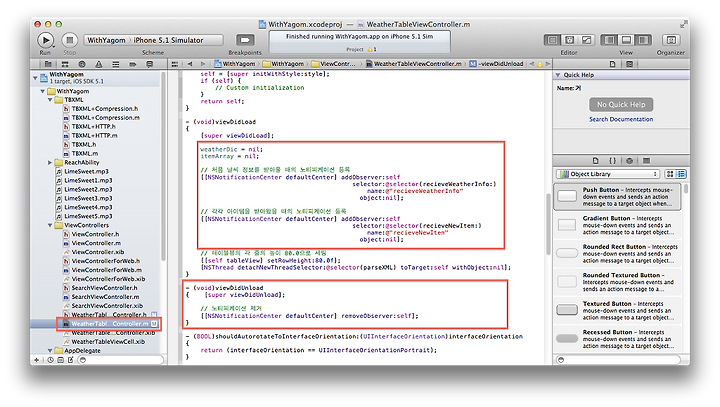Go forward in editor history

pos(202,64)
